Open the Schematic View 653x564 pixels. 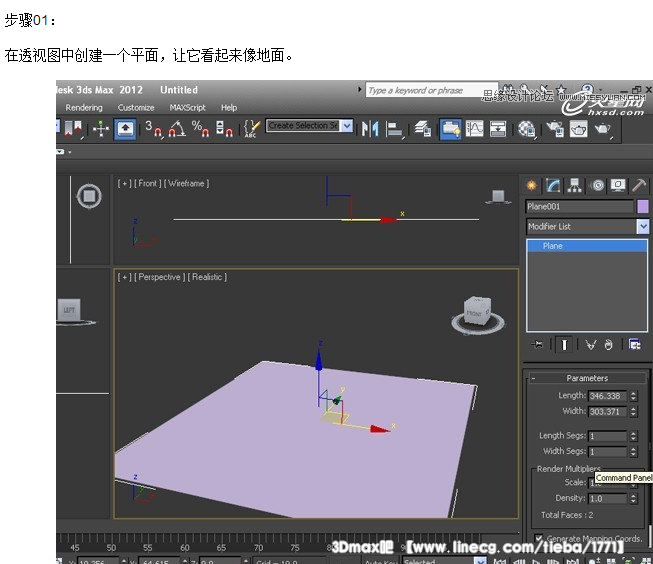[x=498, y=129]
